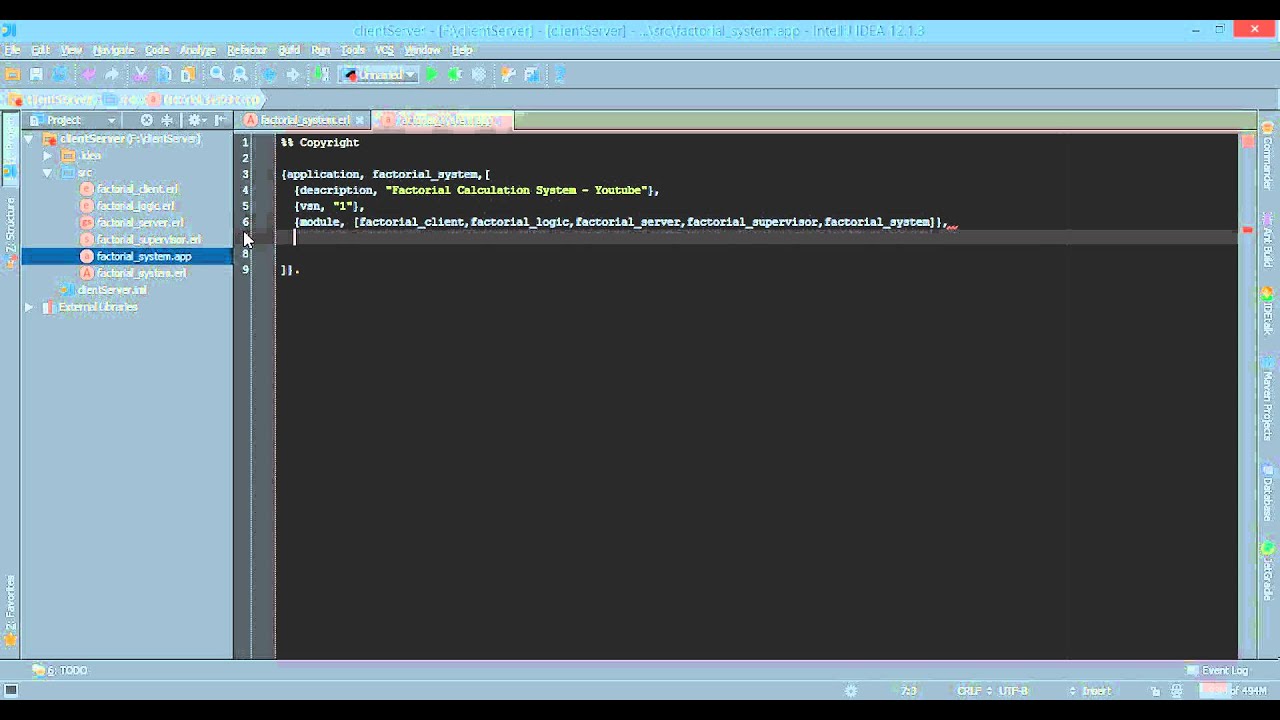The height and width of the screenshot is (720, 1280).
Task: Click the Make Project build icon
Action: [x=321, y=75]
